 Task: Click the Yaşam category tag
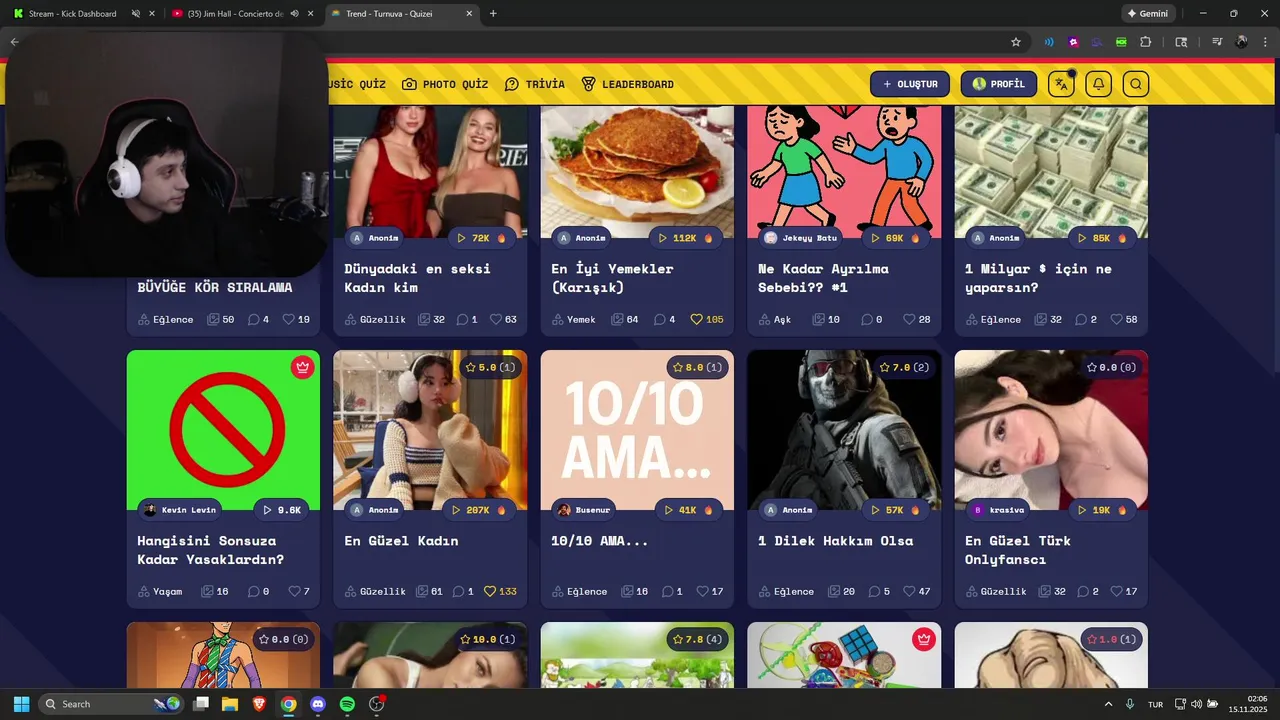pos(160,591)
